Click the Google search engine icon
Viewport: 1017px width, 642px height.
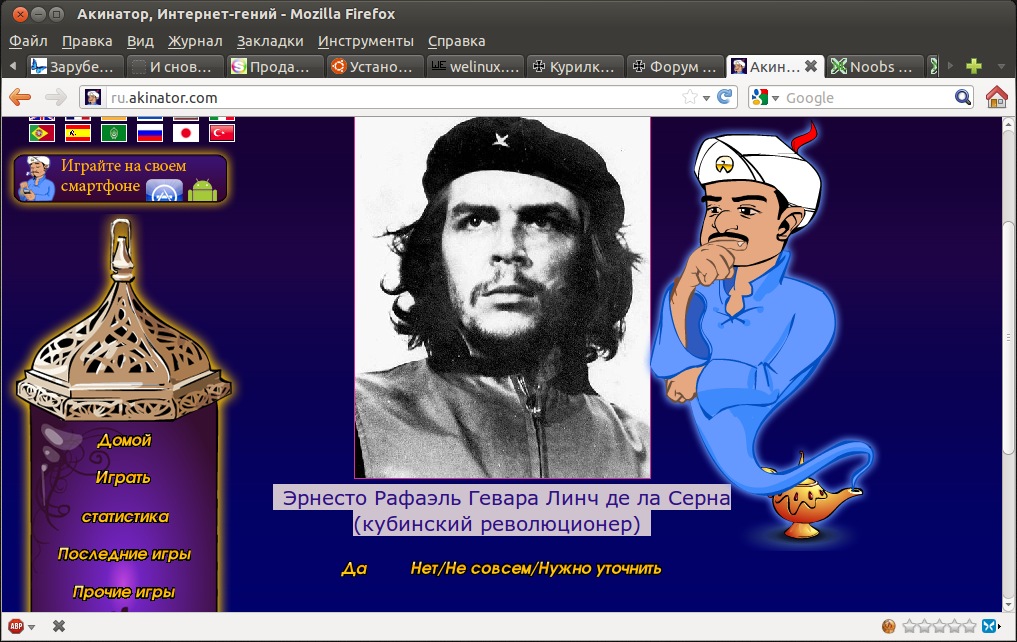click(x=759, y=97)
